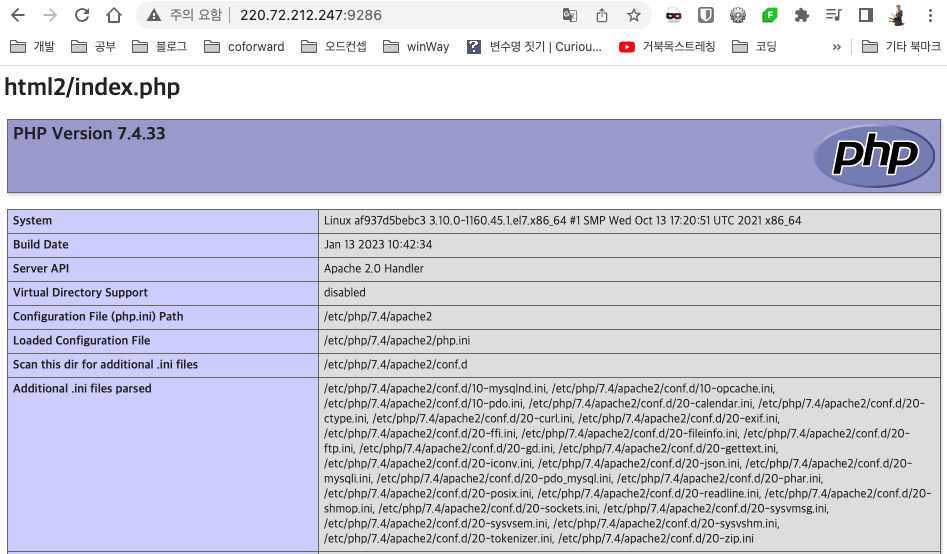This screenshot has height=554, width=947.
Task: Click the share page icon
Action: 602,15
